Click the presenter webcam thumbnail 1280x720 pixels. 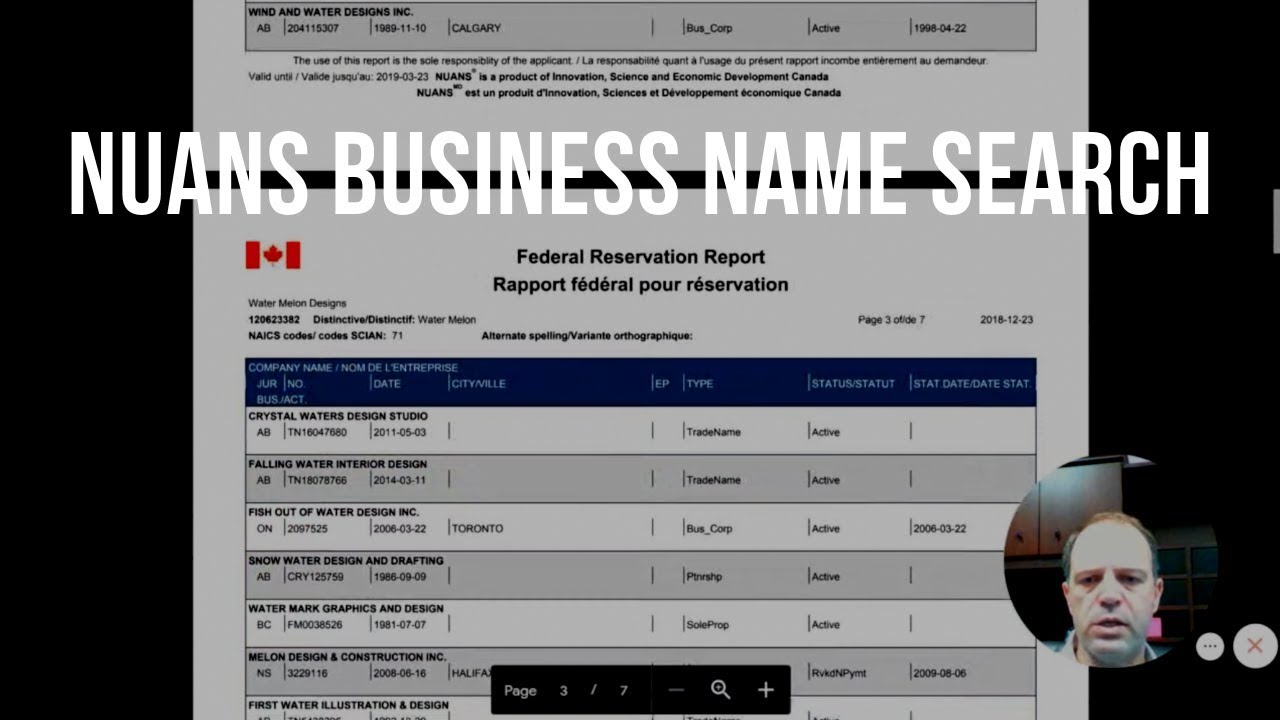pos(1110,560)
